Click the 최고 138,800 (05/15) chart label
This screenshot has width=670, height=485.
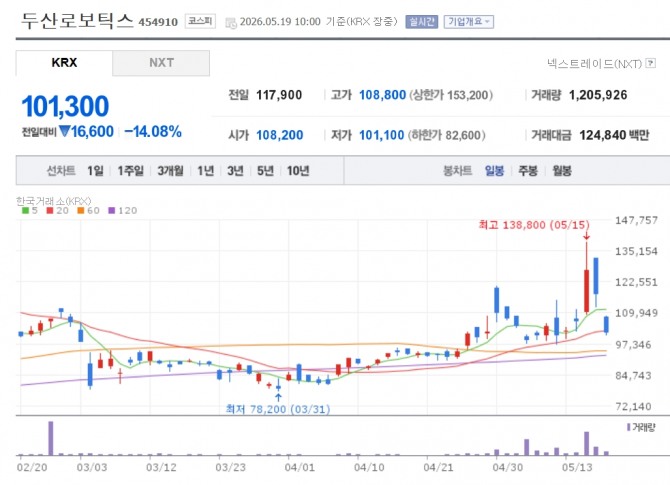(x=534, y=225)
